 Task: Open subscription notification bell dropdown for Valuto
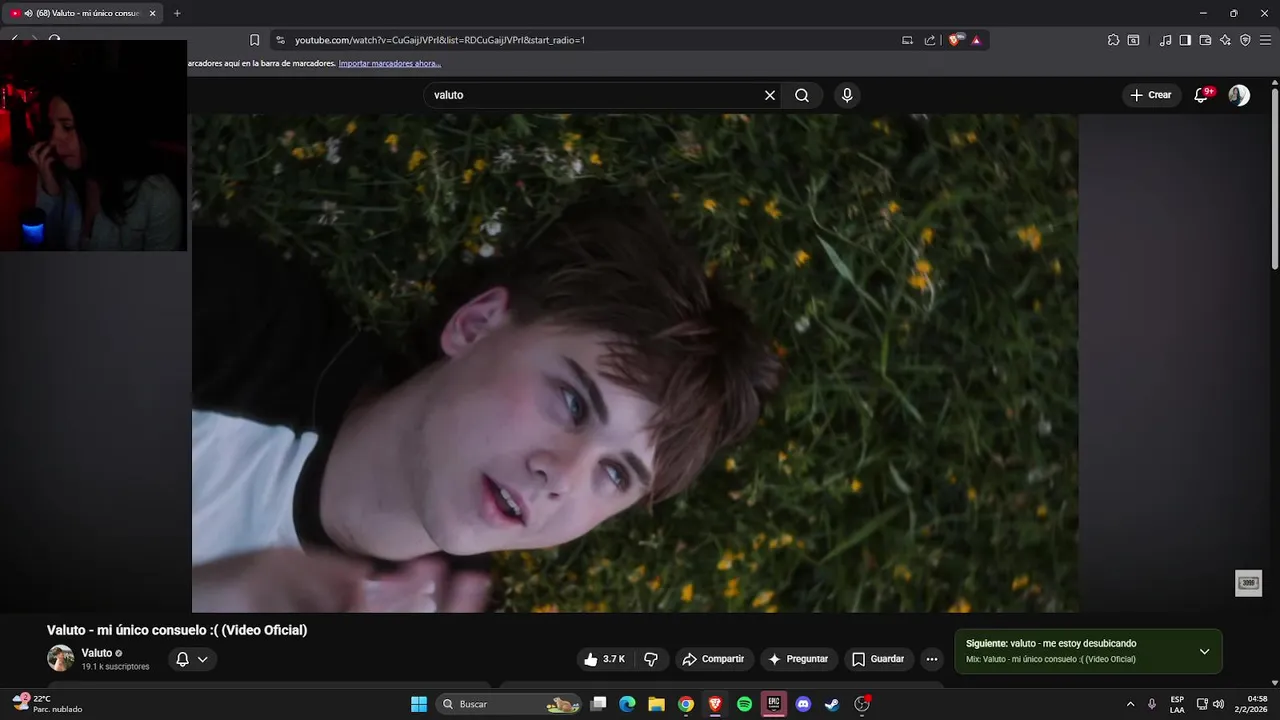click(192, 659)
